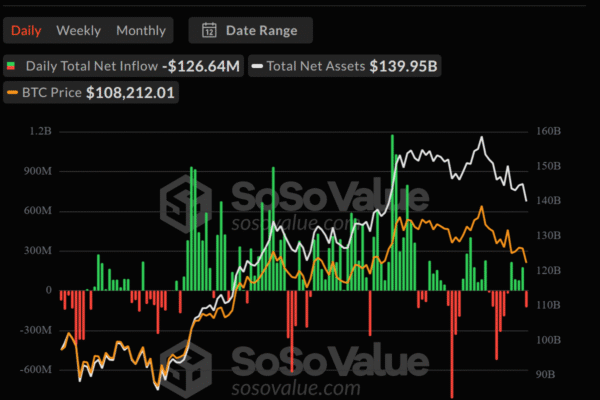
Task: Click the white line marker for Total Net Assets
Action: point(257,67)
